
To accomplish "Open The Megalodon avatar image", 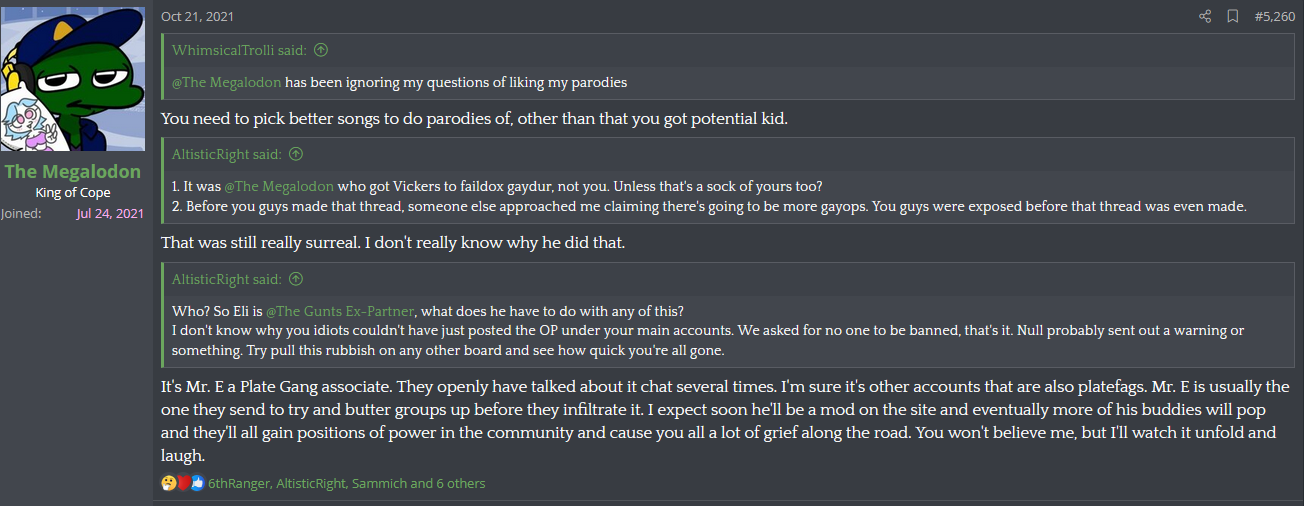I will [73, 79].
